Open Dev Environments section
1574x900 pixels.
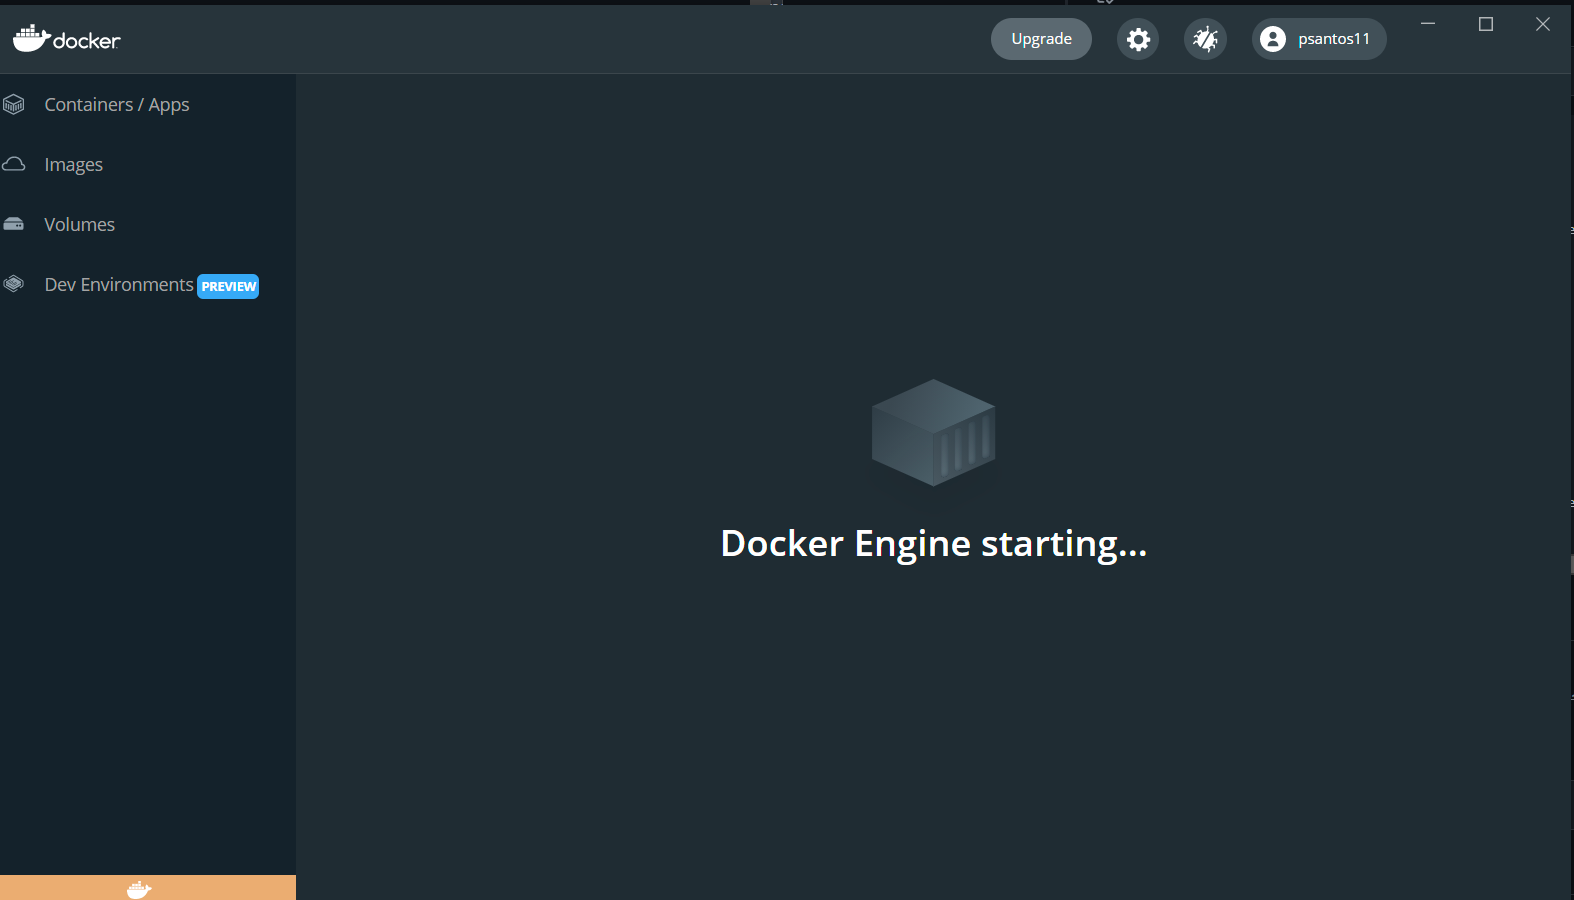tap(119, 284)
